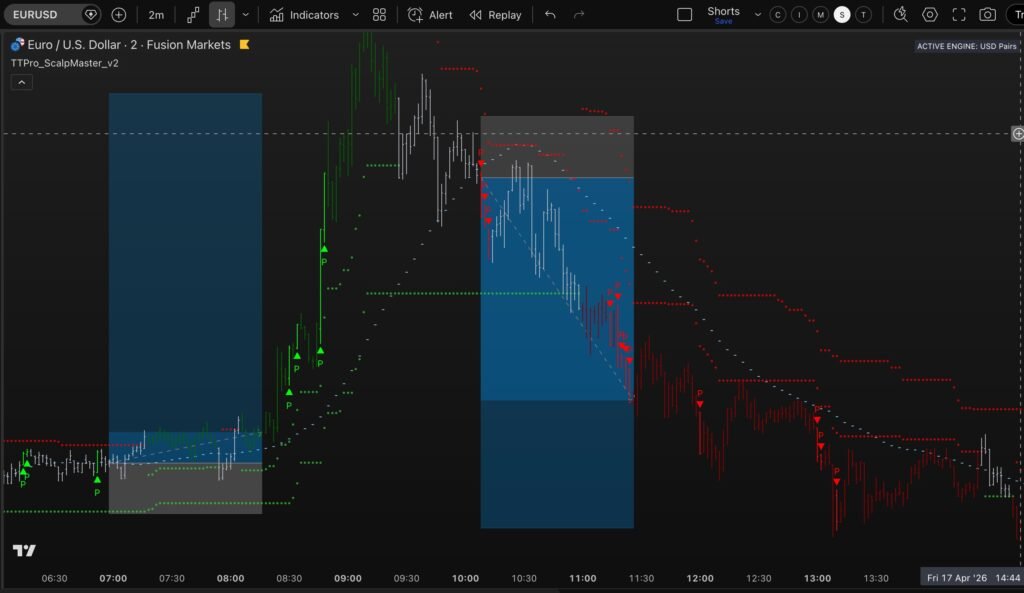Change the 2m timeframe interval

coord(157,15)
